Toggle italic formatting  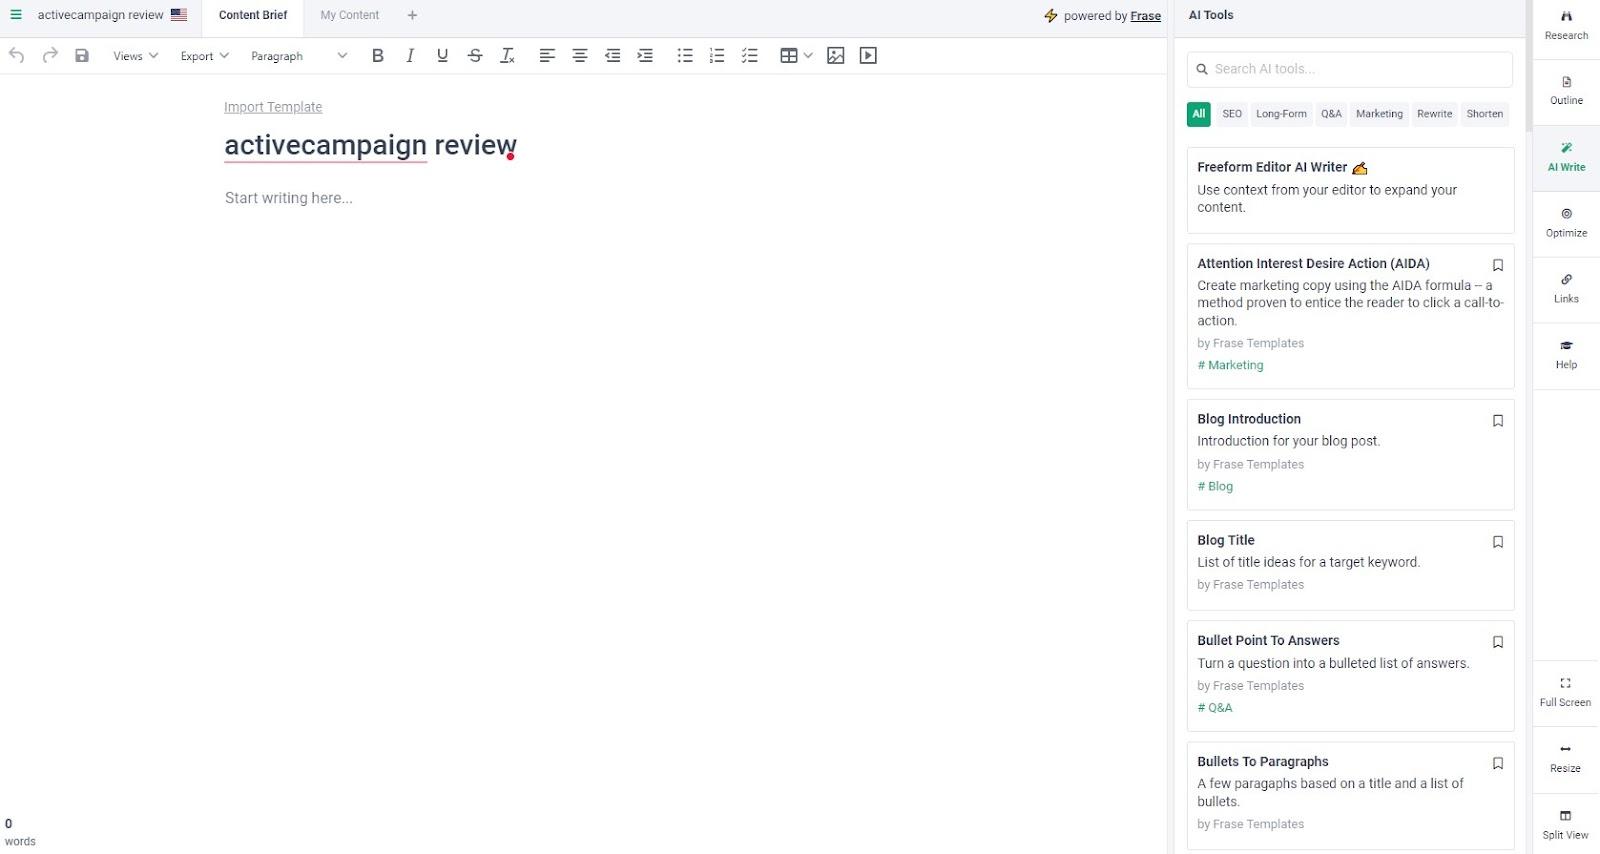tap(410, 56)
